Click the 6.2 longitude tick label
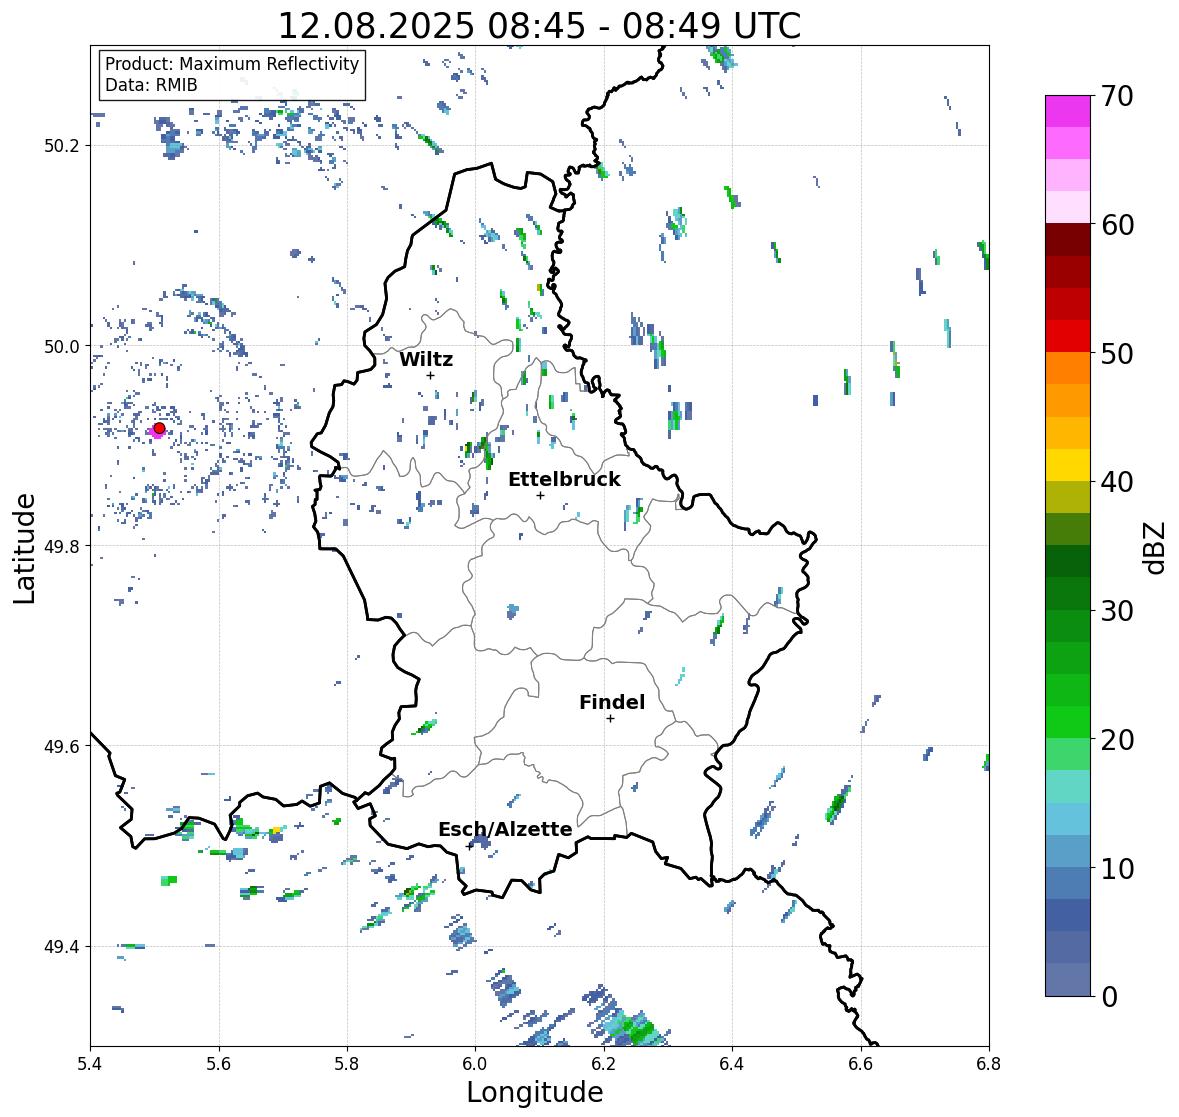 pos(604,1063)
